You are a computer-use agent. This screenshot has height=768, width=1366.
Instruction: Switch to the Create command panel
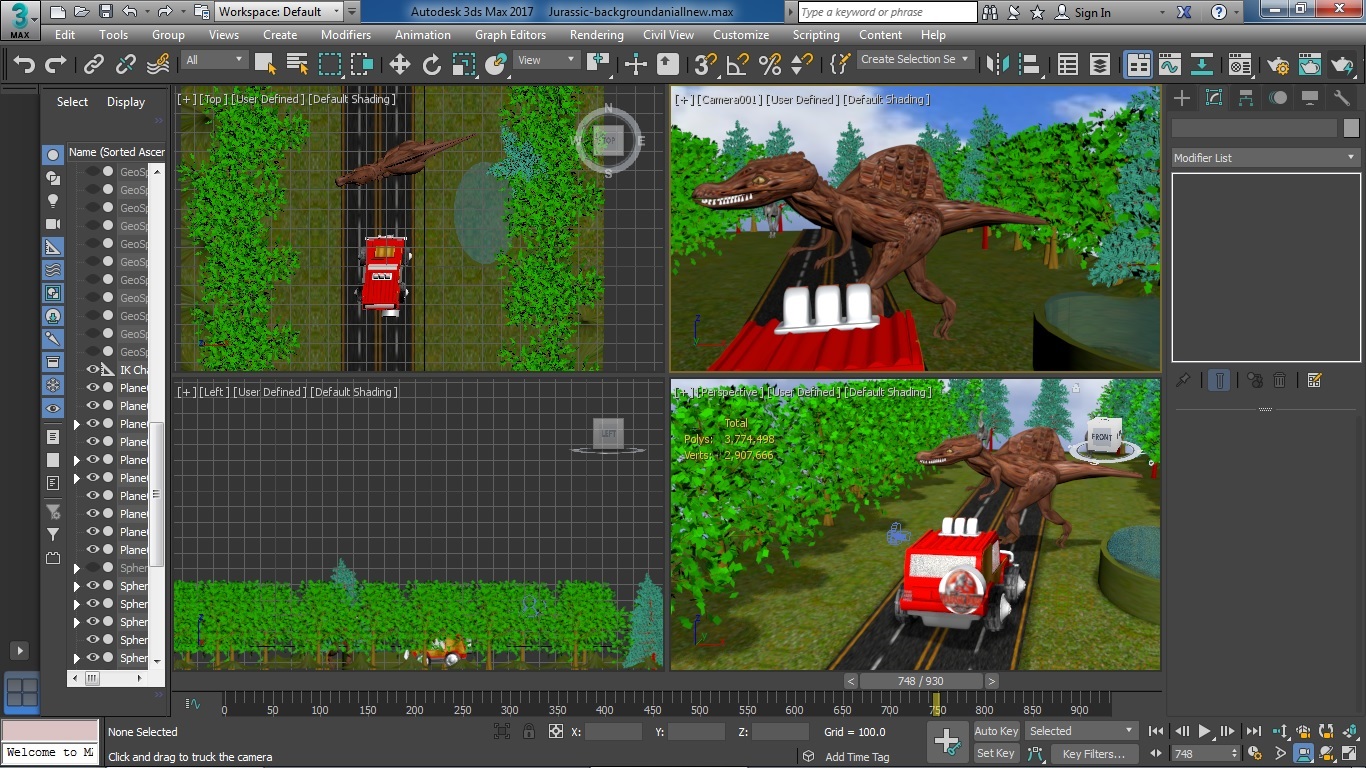pyautogui.click(x=1182, y=98)
